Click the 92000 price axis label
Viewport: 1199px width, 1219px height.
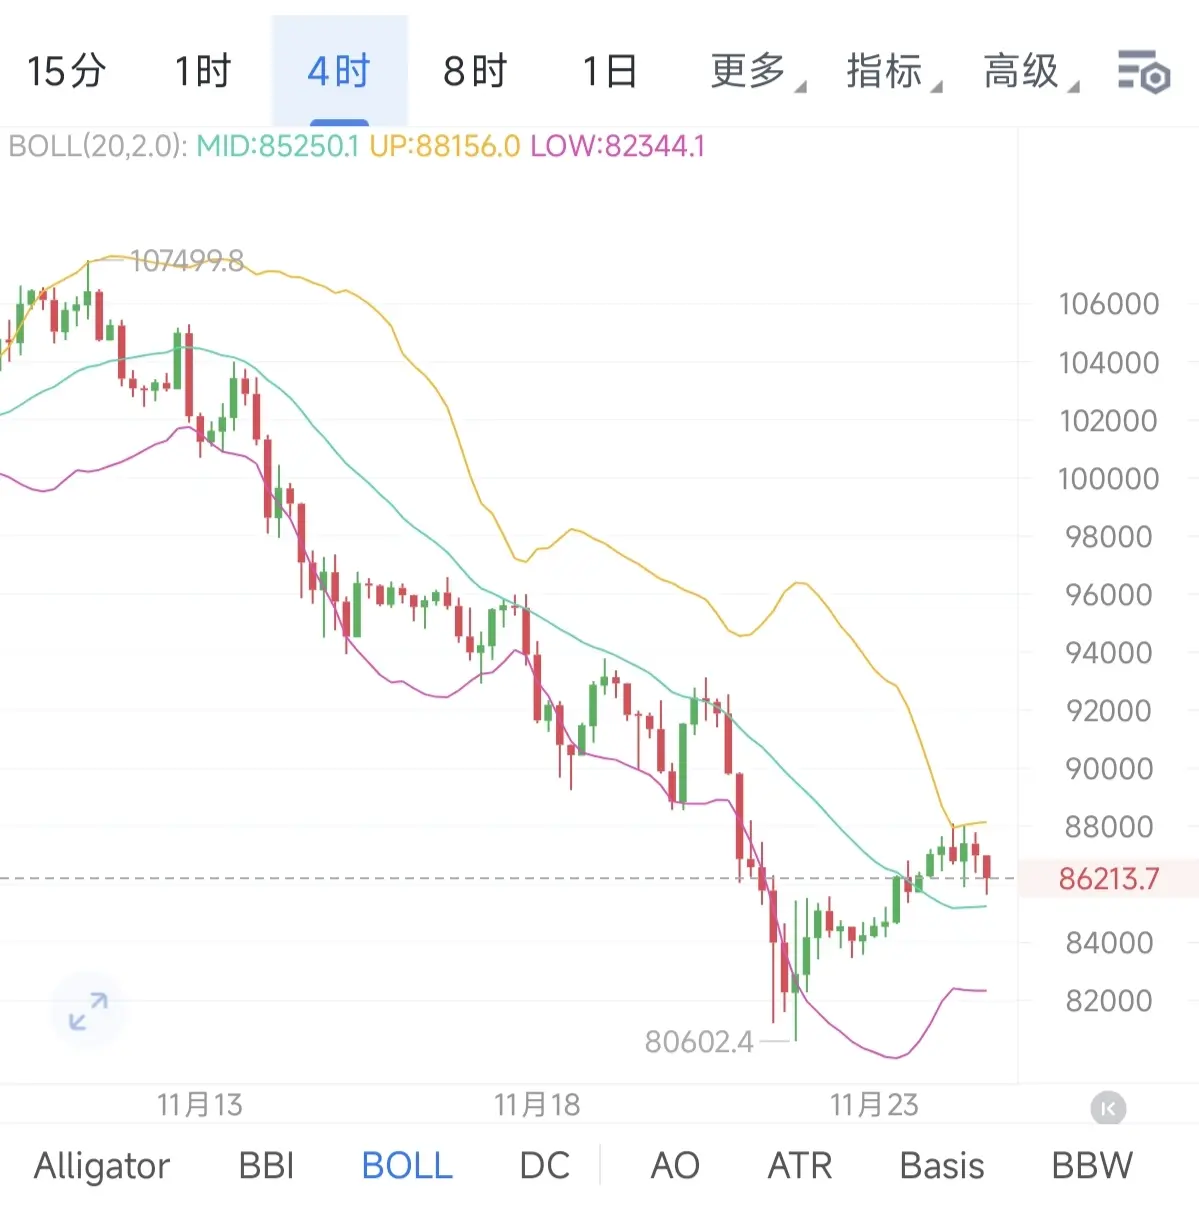click(1109, 710)
